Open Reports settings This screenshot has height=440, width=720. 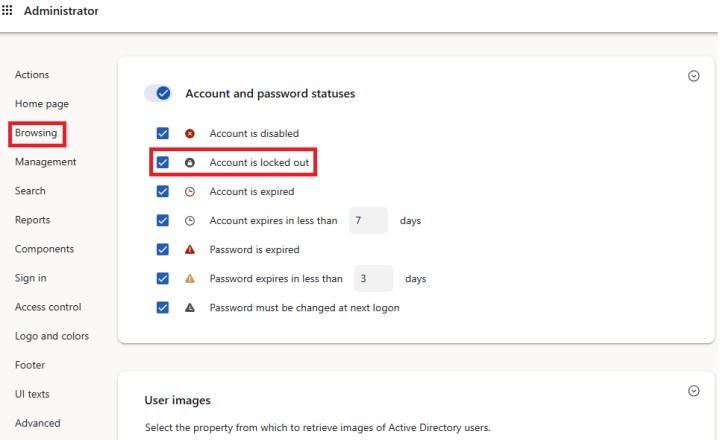tap(32, 220)
